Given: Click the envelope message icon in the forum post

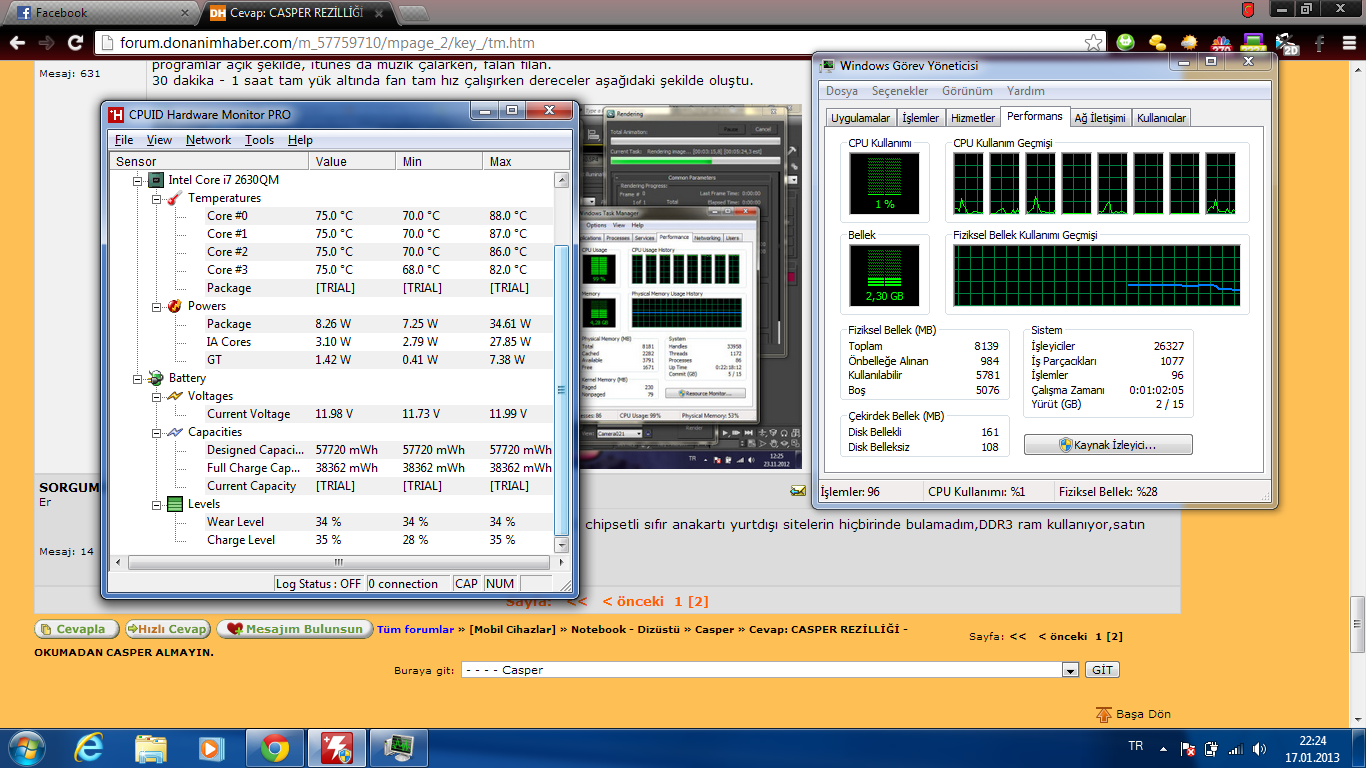Looking at the screenshot, I should [x=798, y=490].
